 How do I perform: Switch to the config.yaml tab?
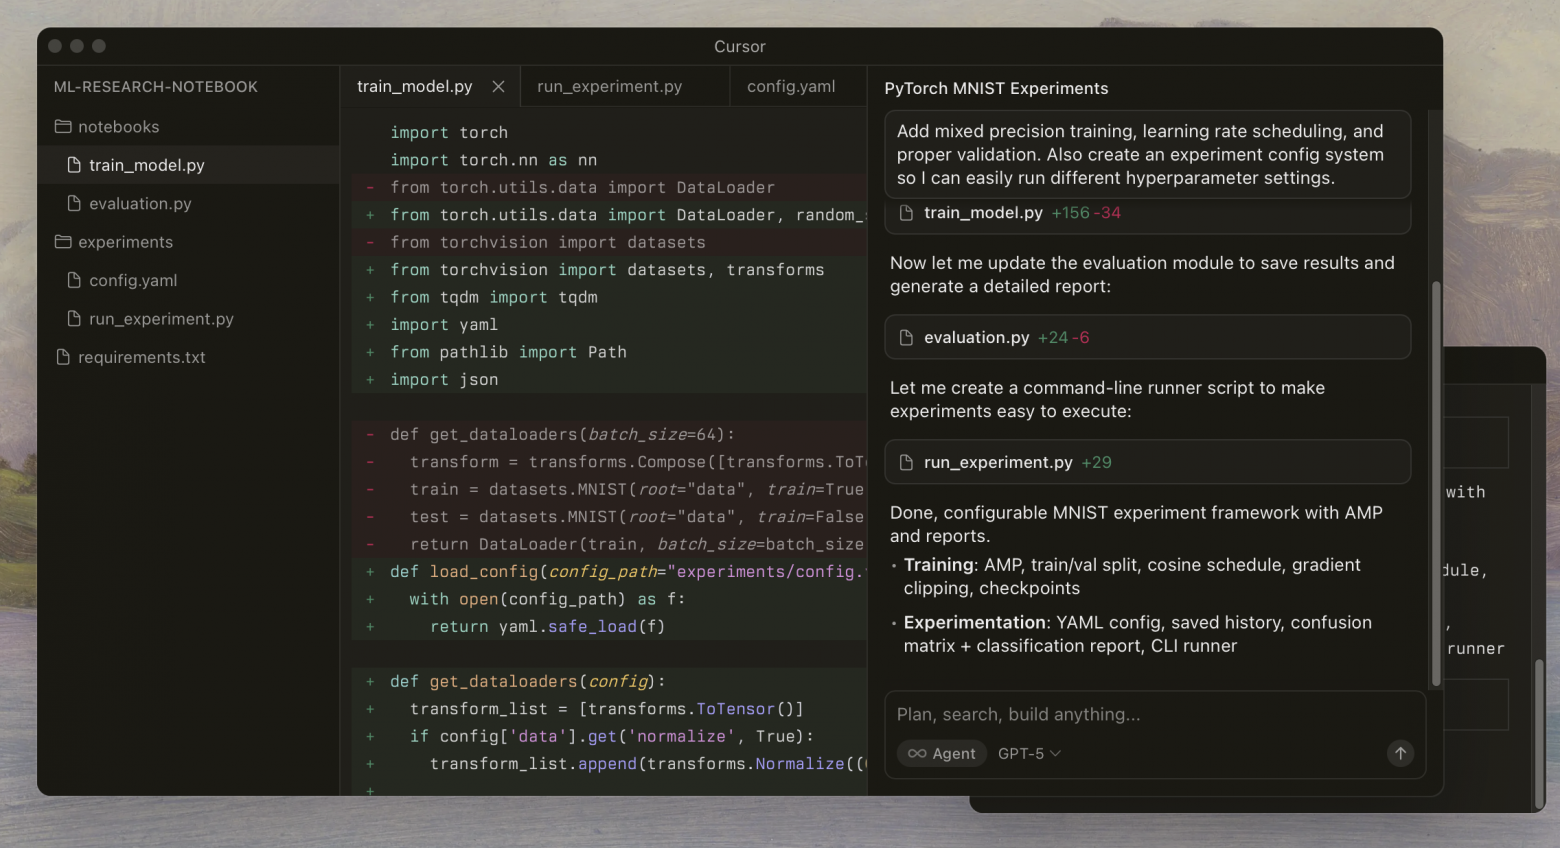click(790, 87)
